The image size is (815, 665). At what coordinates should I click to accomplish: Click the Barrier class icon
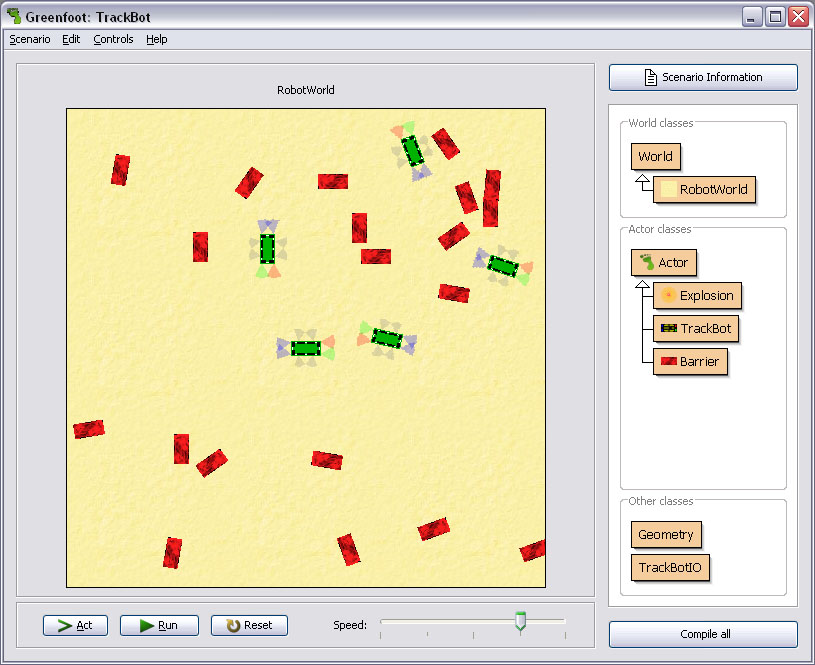click(x=668, y=362)
